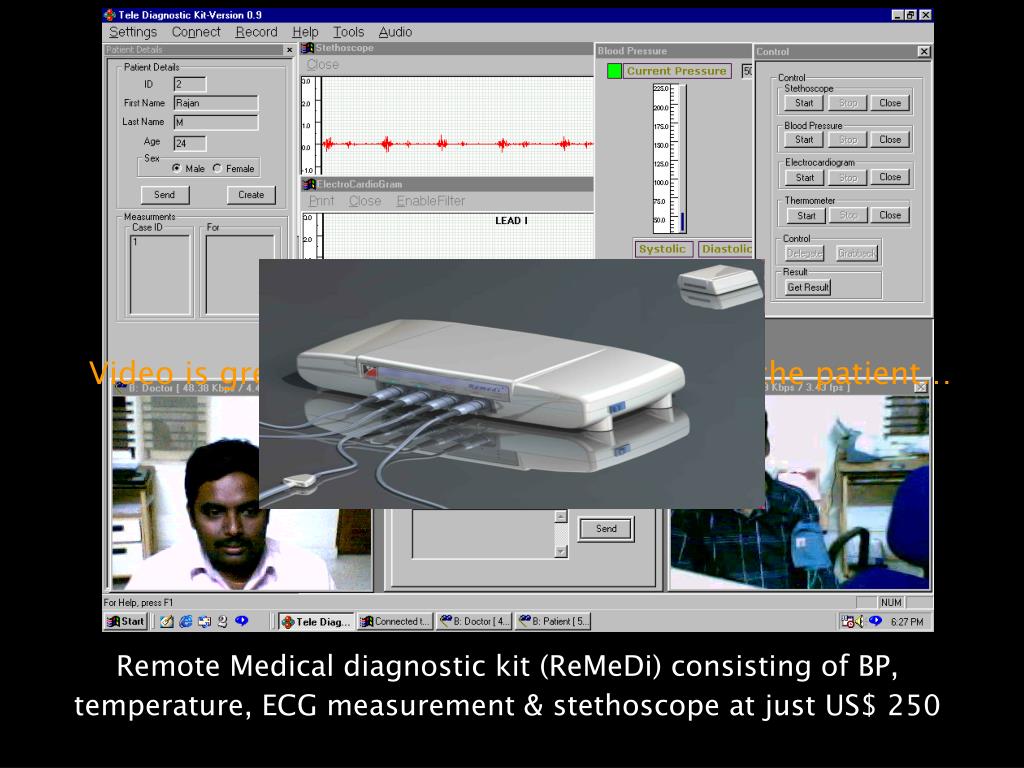Open the Tools menu
Image resolution: width=1024 pixels, height=768 pixels.
coord(348,32)
